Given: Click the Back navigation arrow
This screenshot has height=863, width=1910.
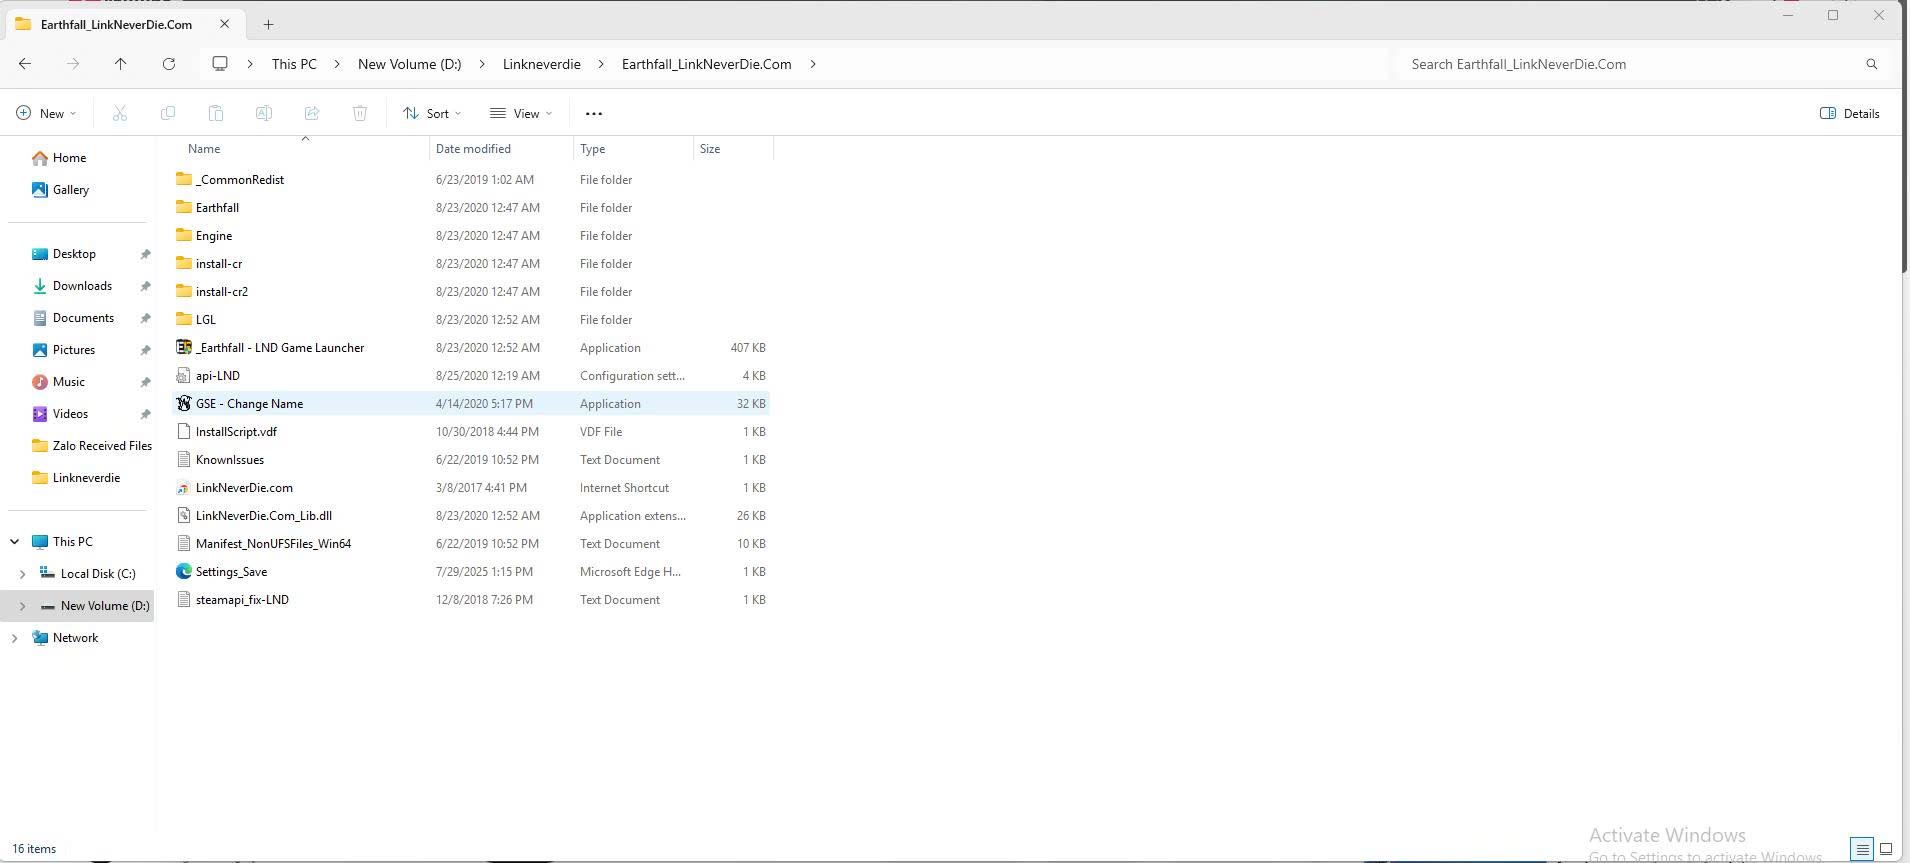Looking at the screenshot, I should (25, 64).
